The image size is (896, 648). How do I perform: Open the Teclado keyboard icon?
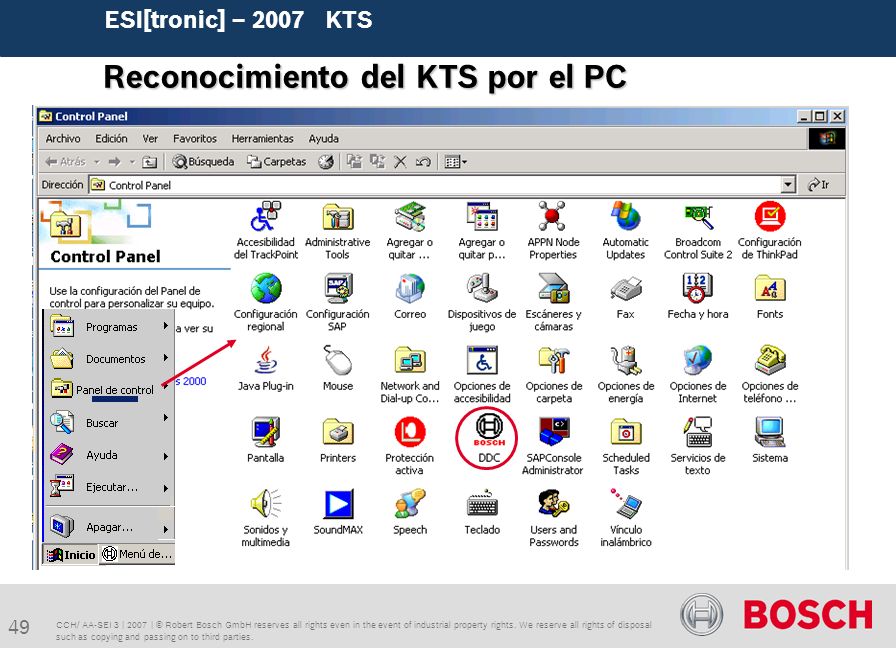(x=482, y=505)
